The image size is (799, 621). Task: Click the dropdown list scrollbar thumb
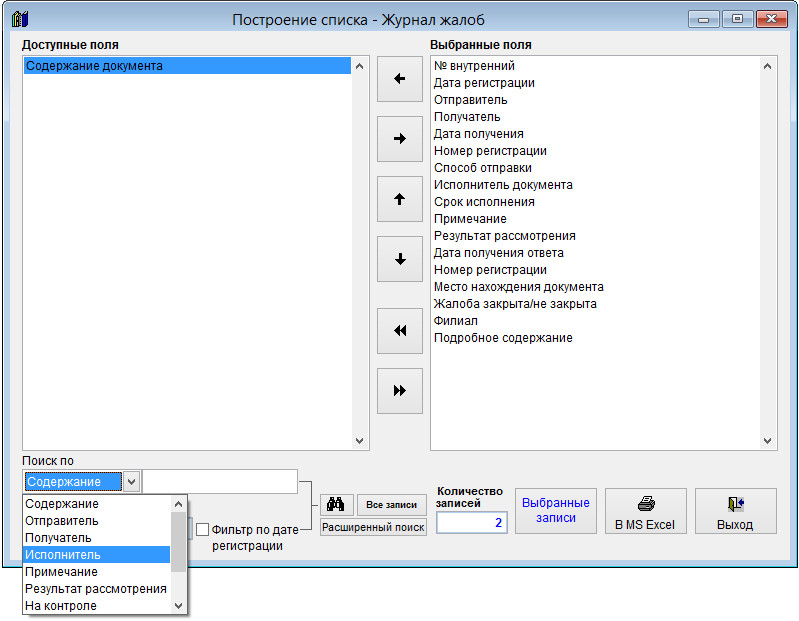tap(178, 542)
